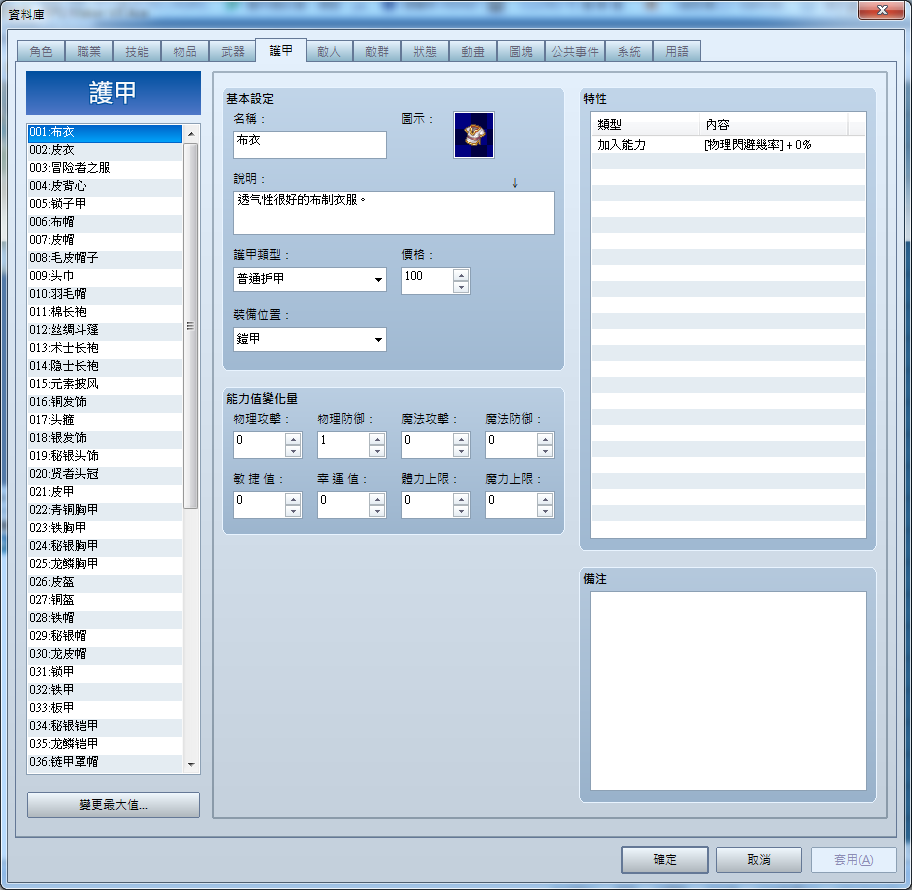The height and width of the screenshot is (890, 912).
Task: Switch to the 職業 tab
Action: [88, 51]
